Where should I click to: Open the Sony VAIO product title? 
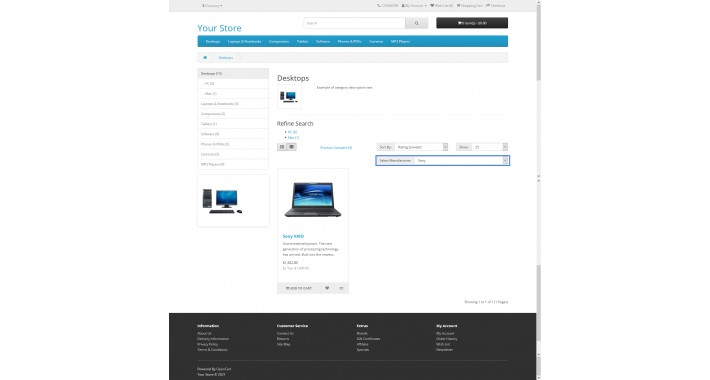pos(293,236)
